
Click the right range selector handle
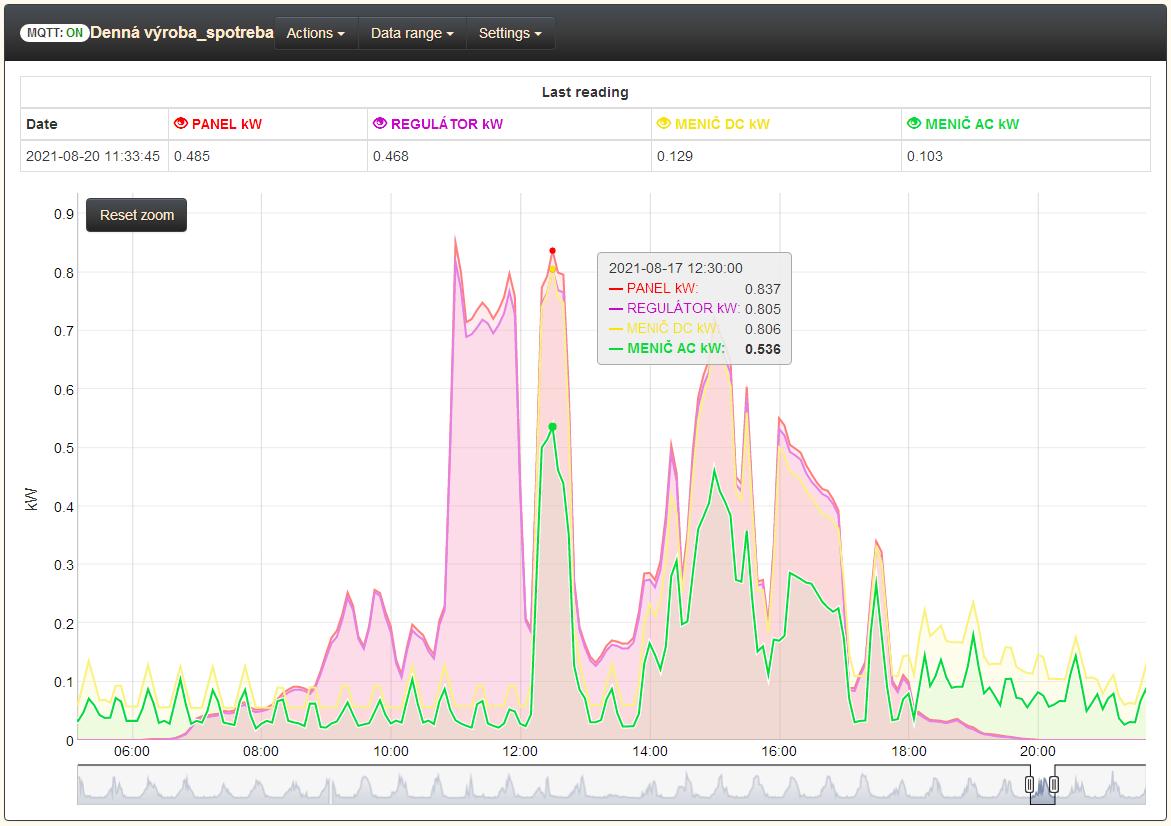tap(1054, 785)
